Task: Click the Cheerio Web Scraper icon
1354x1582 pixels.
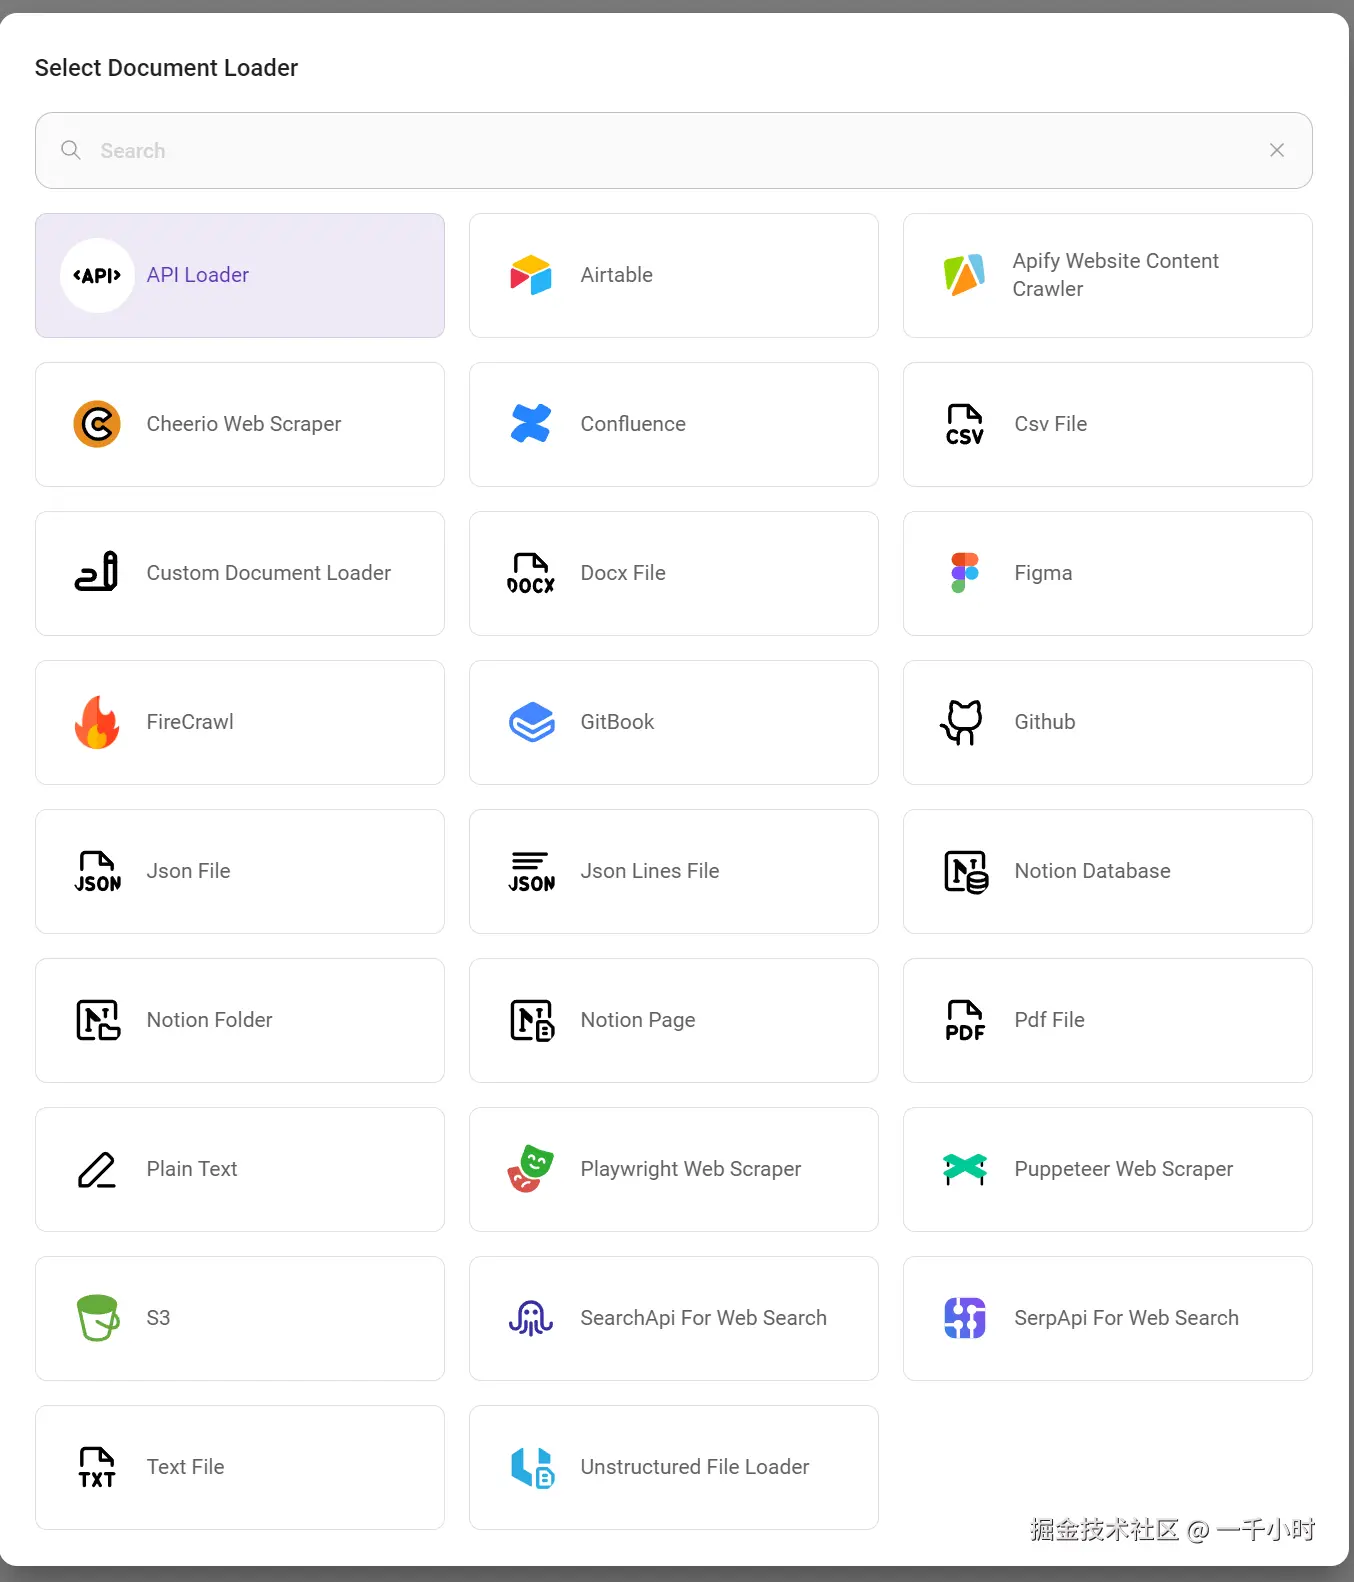Action: point(97,424)
